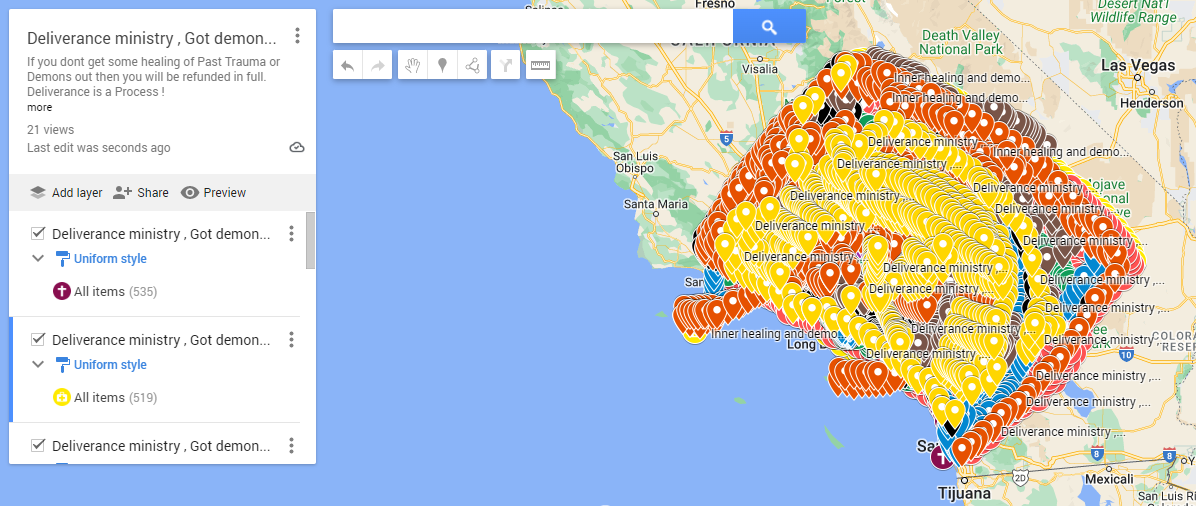Open the third layer's three-dot options menu

[x=291, y=446]
